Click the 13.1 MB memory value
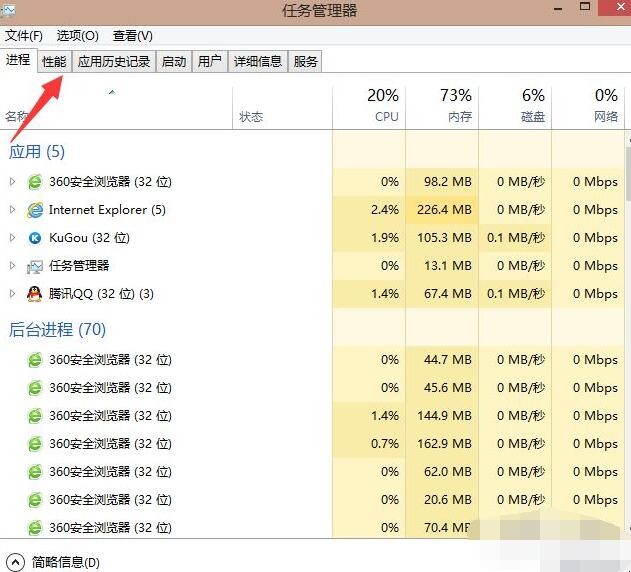The height and width of the screenshot is (572, 631). pyautogui.click(x=447, y=266)
